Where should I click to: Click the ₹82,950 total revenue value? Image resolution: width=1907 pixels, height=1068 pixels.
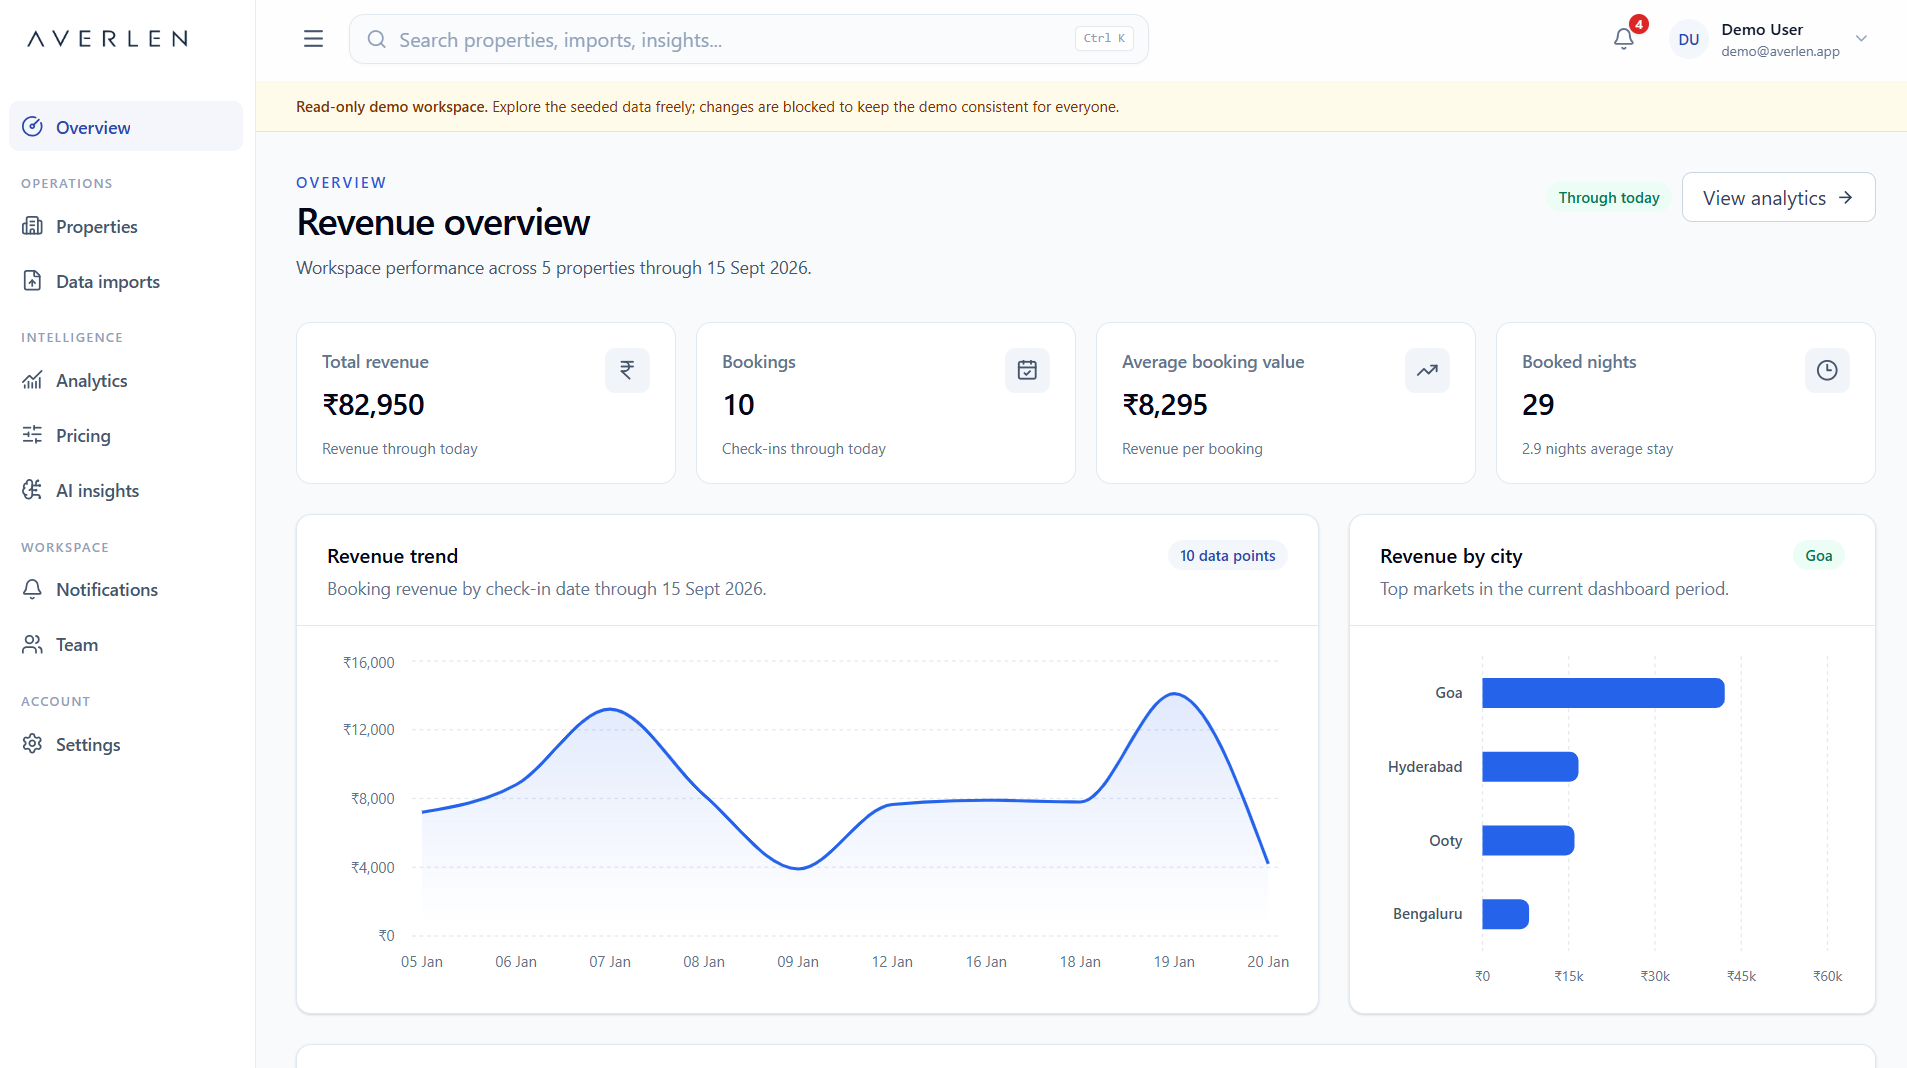coord(373,405)
